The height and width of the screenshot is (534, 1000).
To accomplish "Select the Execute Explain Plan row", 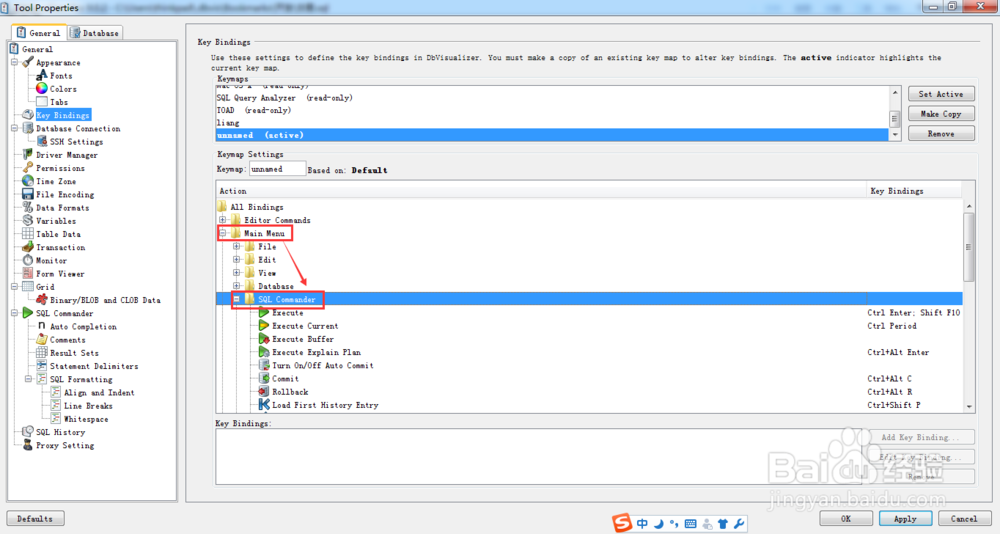I will [x=589, y=352].
